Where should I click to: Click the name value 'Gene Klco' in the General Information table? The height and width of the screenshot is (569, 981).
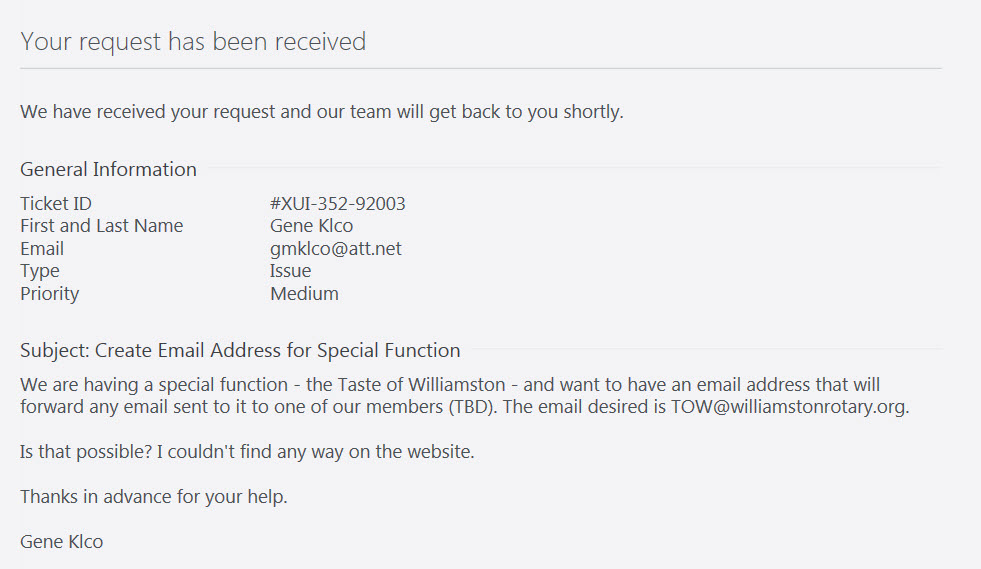coord(311,226)
